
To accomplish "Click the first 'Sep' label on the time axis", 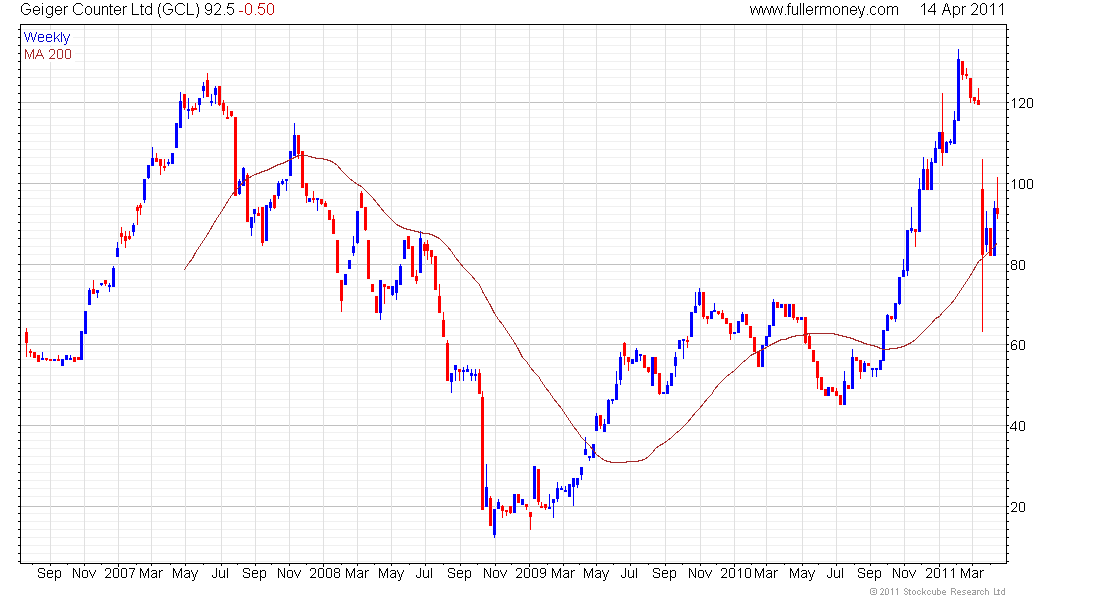I will [49, 573].
